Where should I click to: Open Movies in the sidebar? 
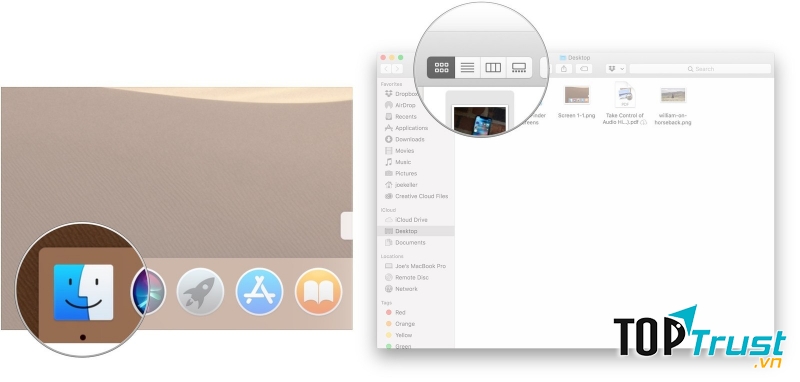(x=399, y=150)
